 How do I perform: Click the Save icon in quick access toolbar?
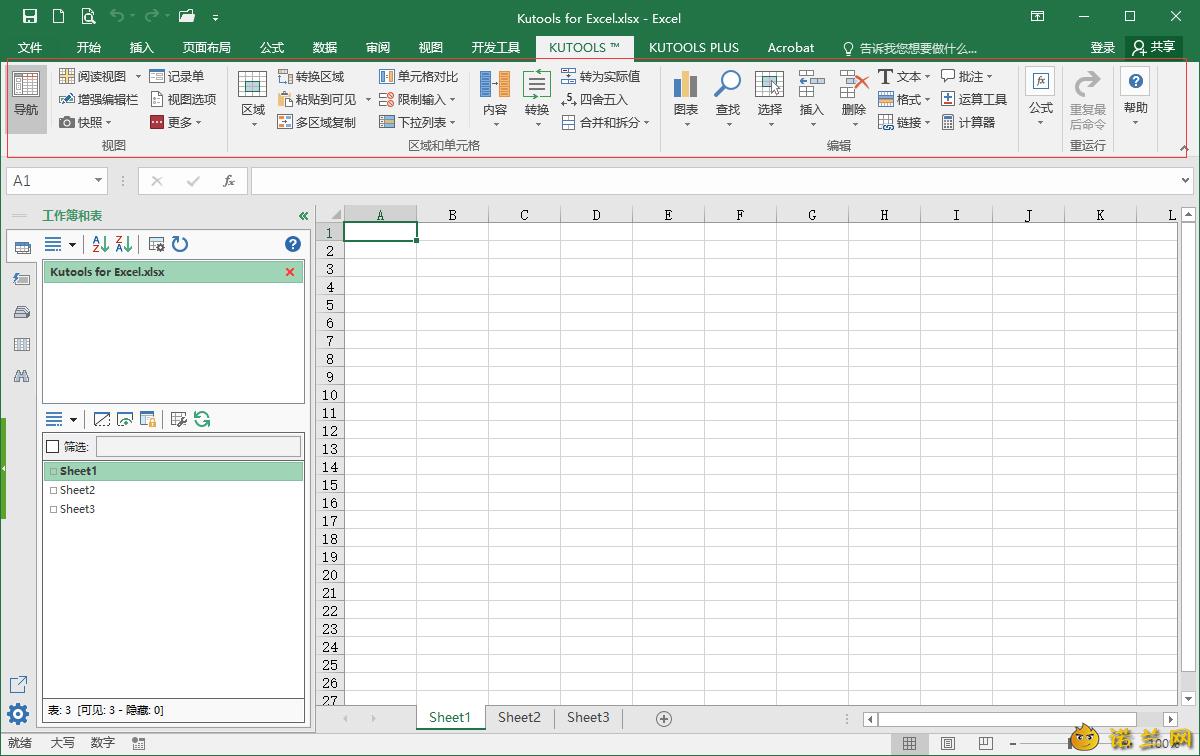[x=29, y=16]
